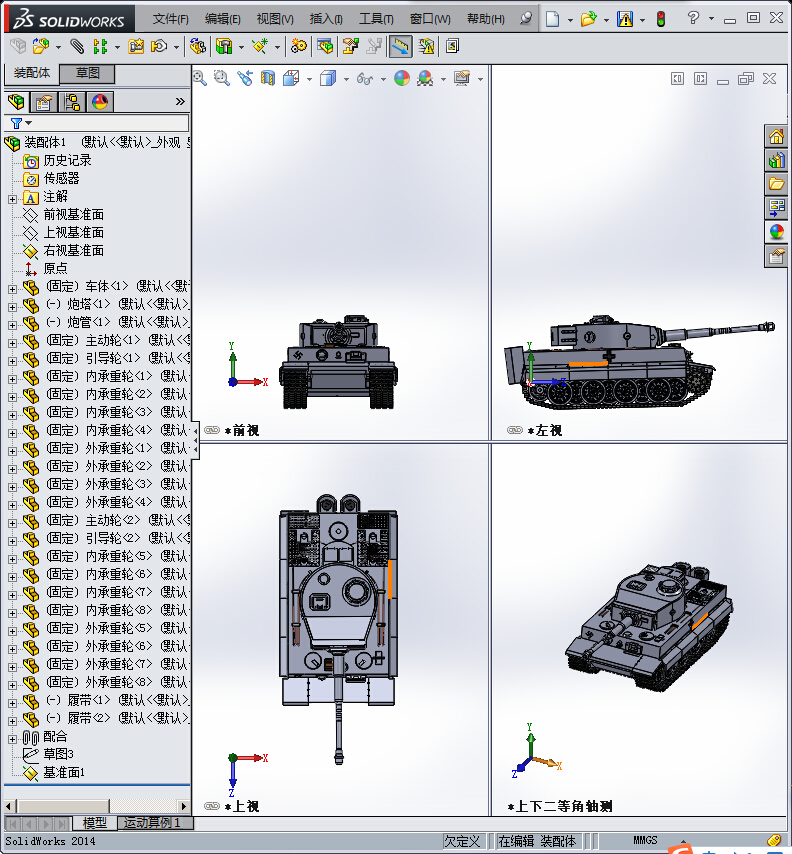The image size is (792, 854).
Task: Open the Insert Components dropdown arrow
Action: pyautogui.click(x=58, y=48)
